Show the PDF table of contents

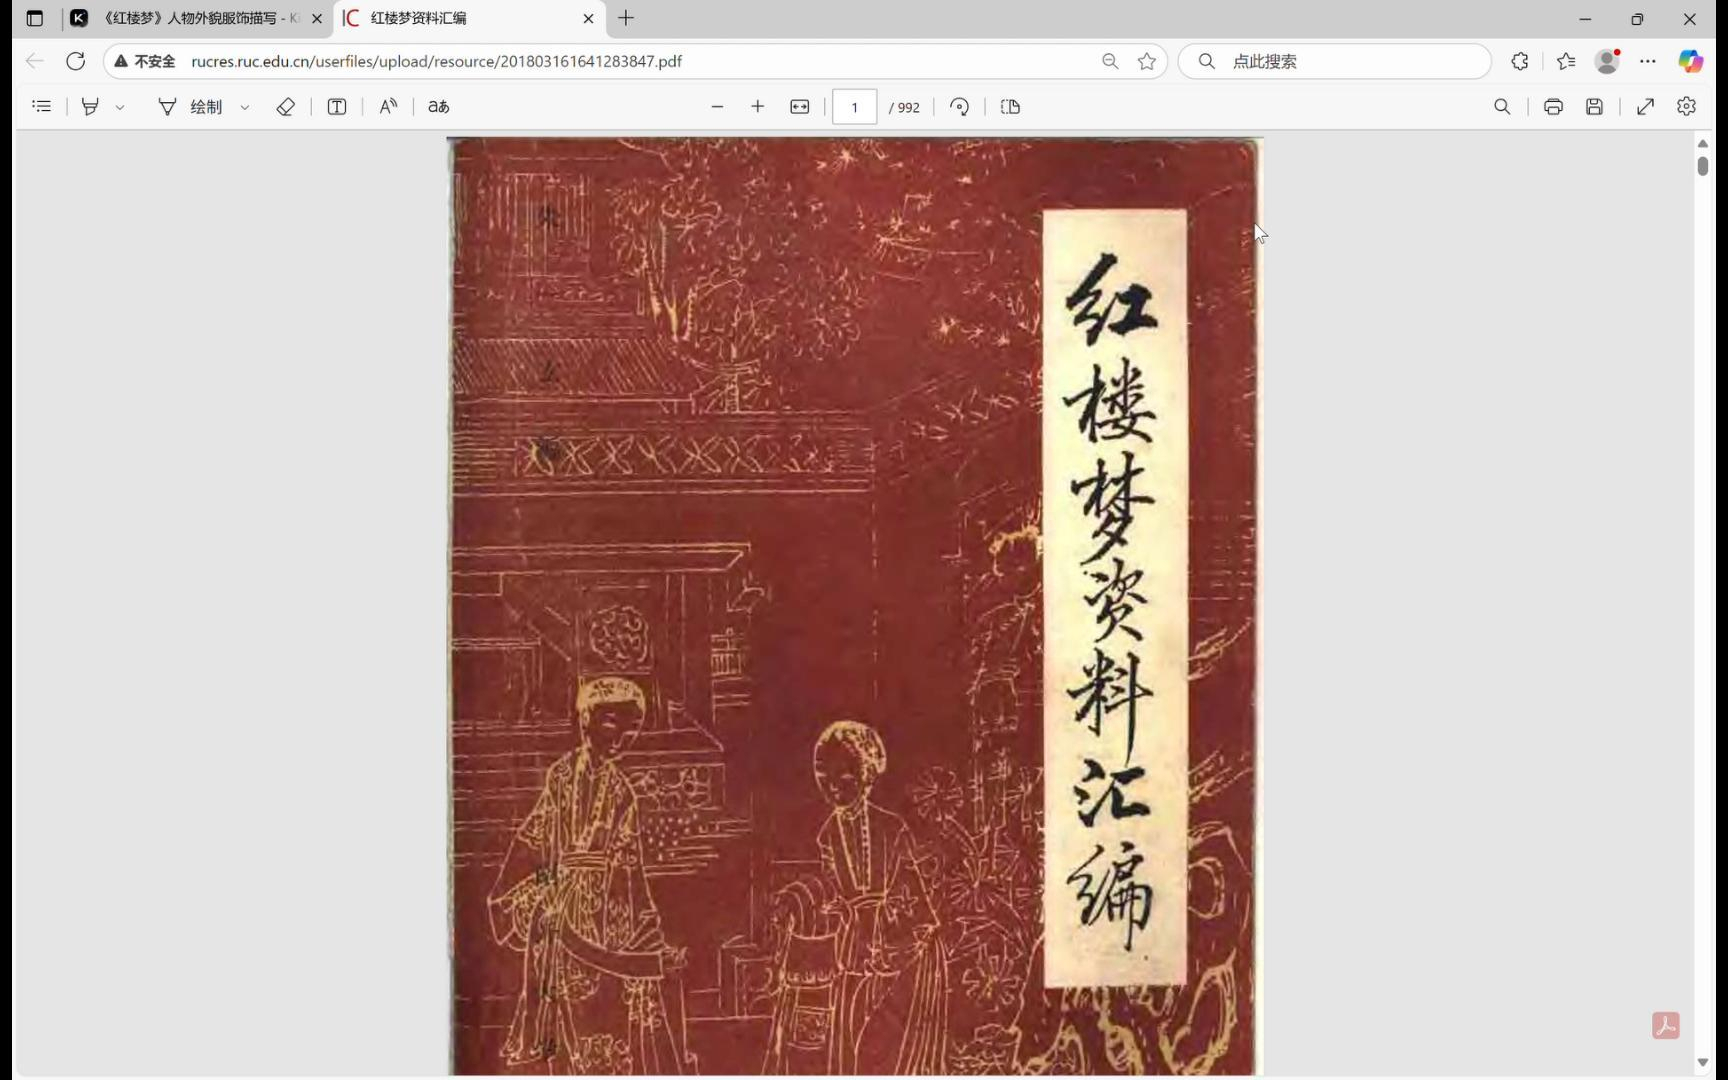[x=42, y=106]
